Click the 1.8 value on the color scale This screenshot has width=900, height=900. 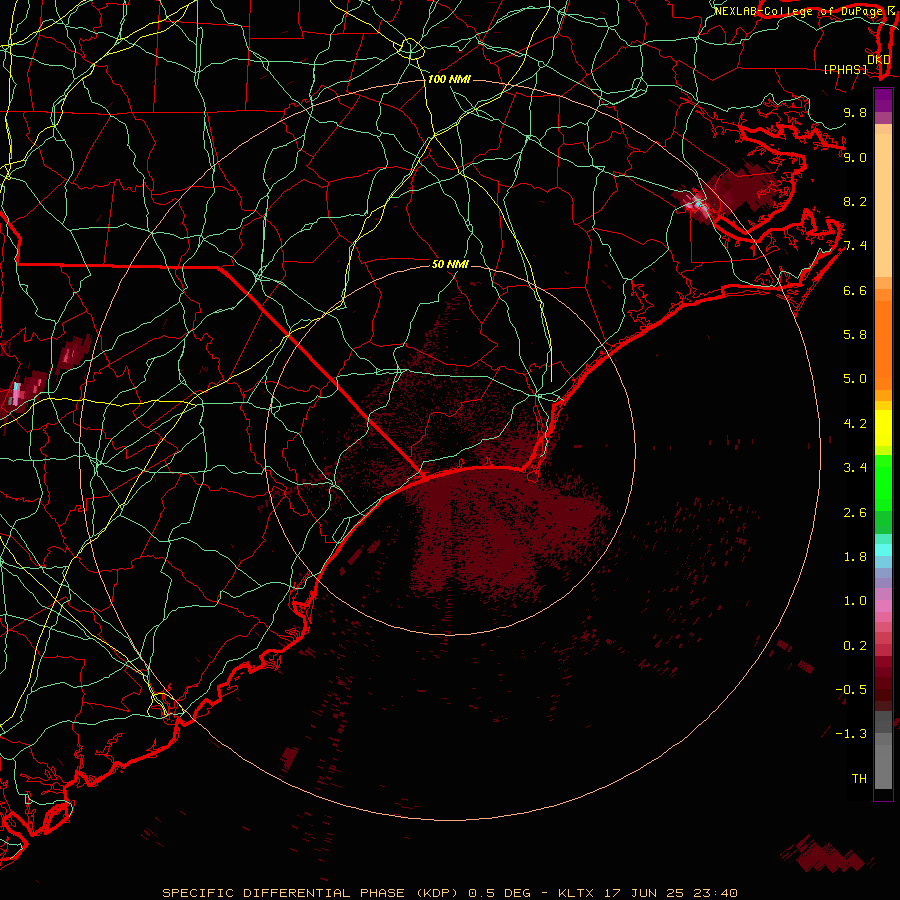(855, 556)
